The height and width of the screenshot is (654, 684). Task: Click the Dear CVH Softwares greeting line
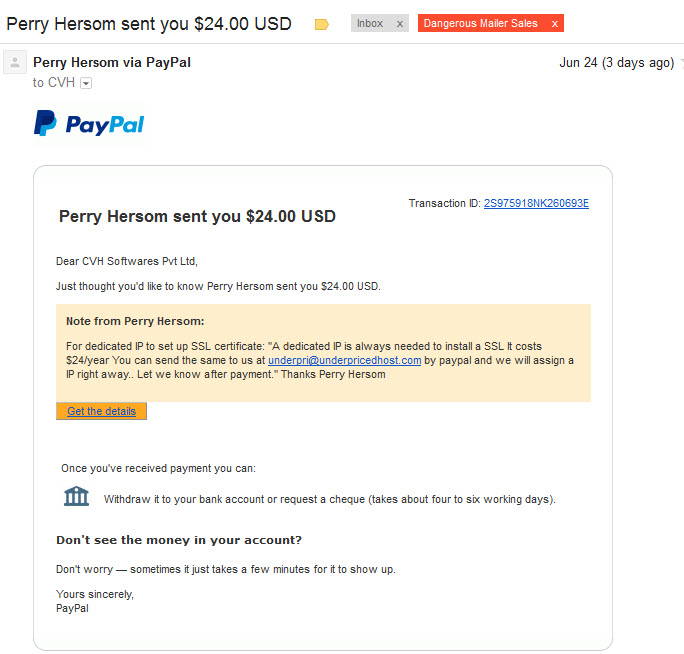(x=127, y=261)
